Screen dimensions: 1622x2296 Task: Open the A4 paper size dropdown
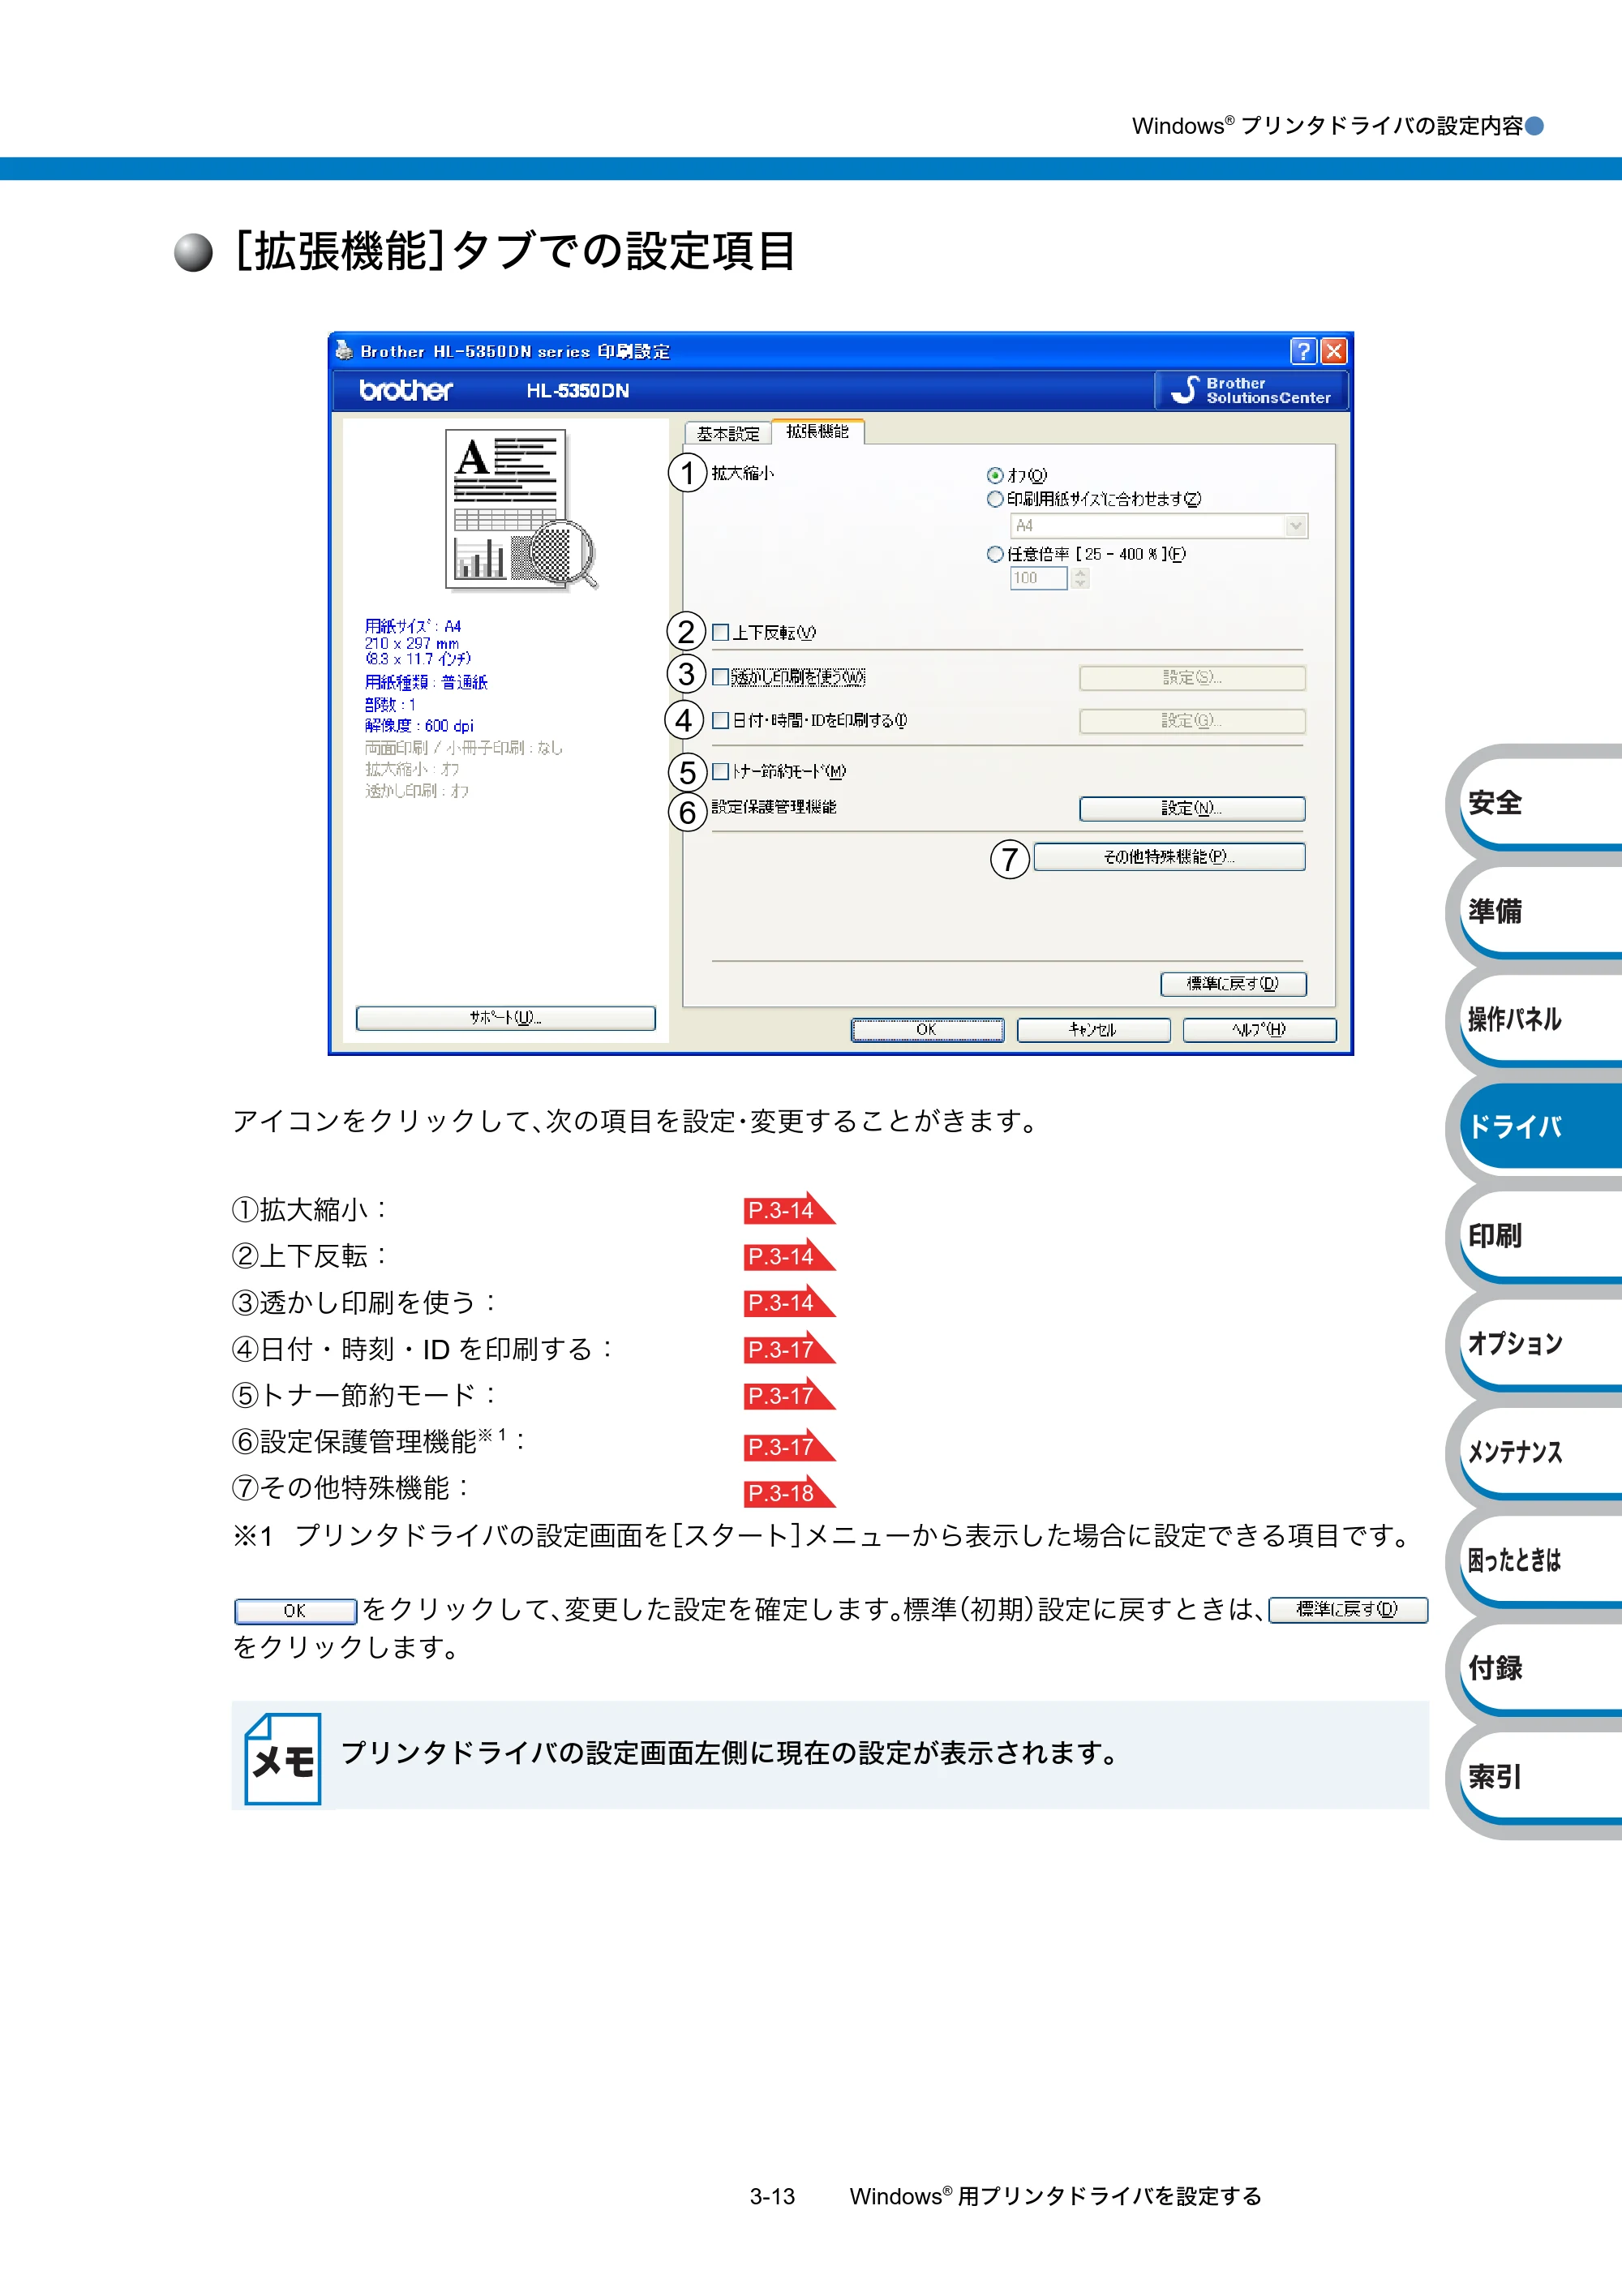click(1159, 526)
